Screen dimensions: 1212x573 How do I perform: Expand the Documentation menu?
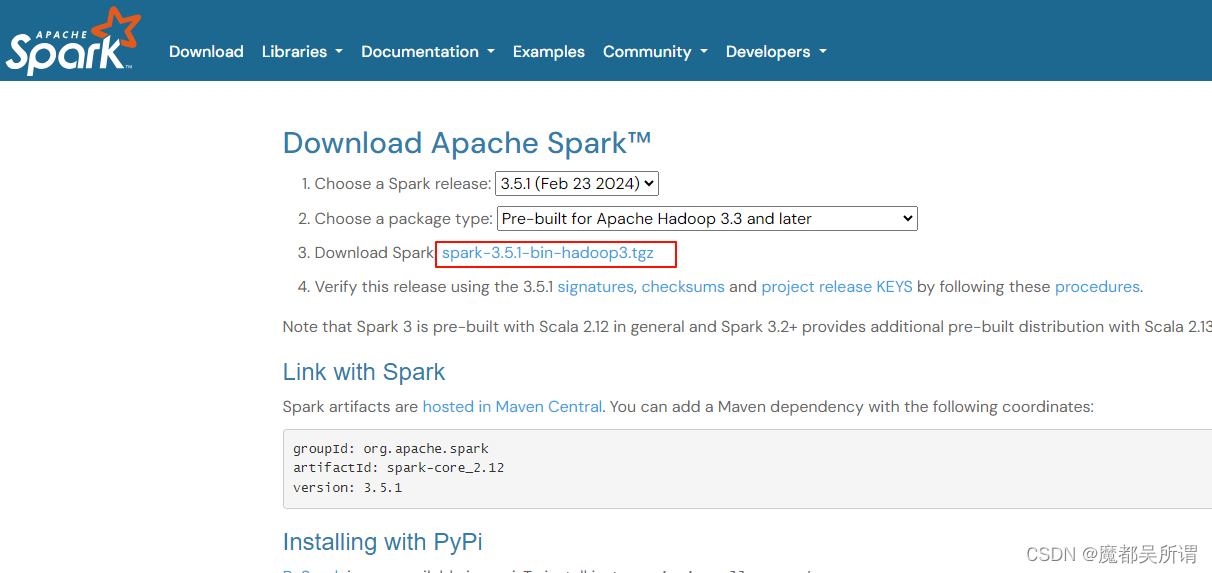[x=428, y=52]
